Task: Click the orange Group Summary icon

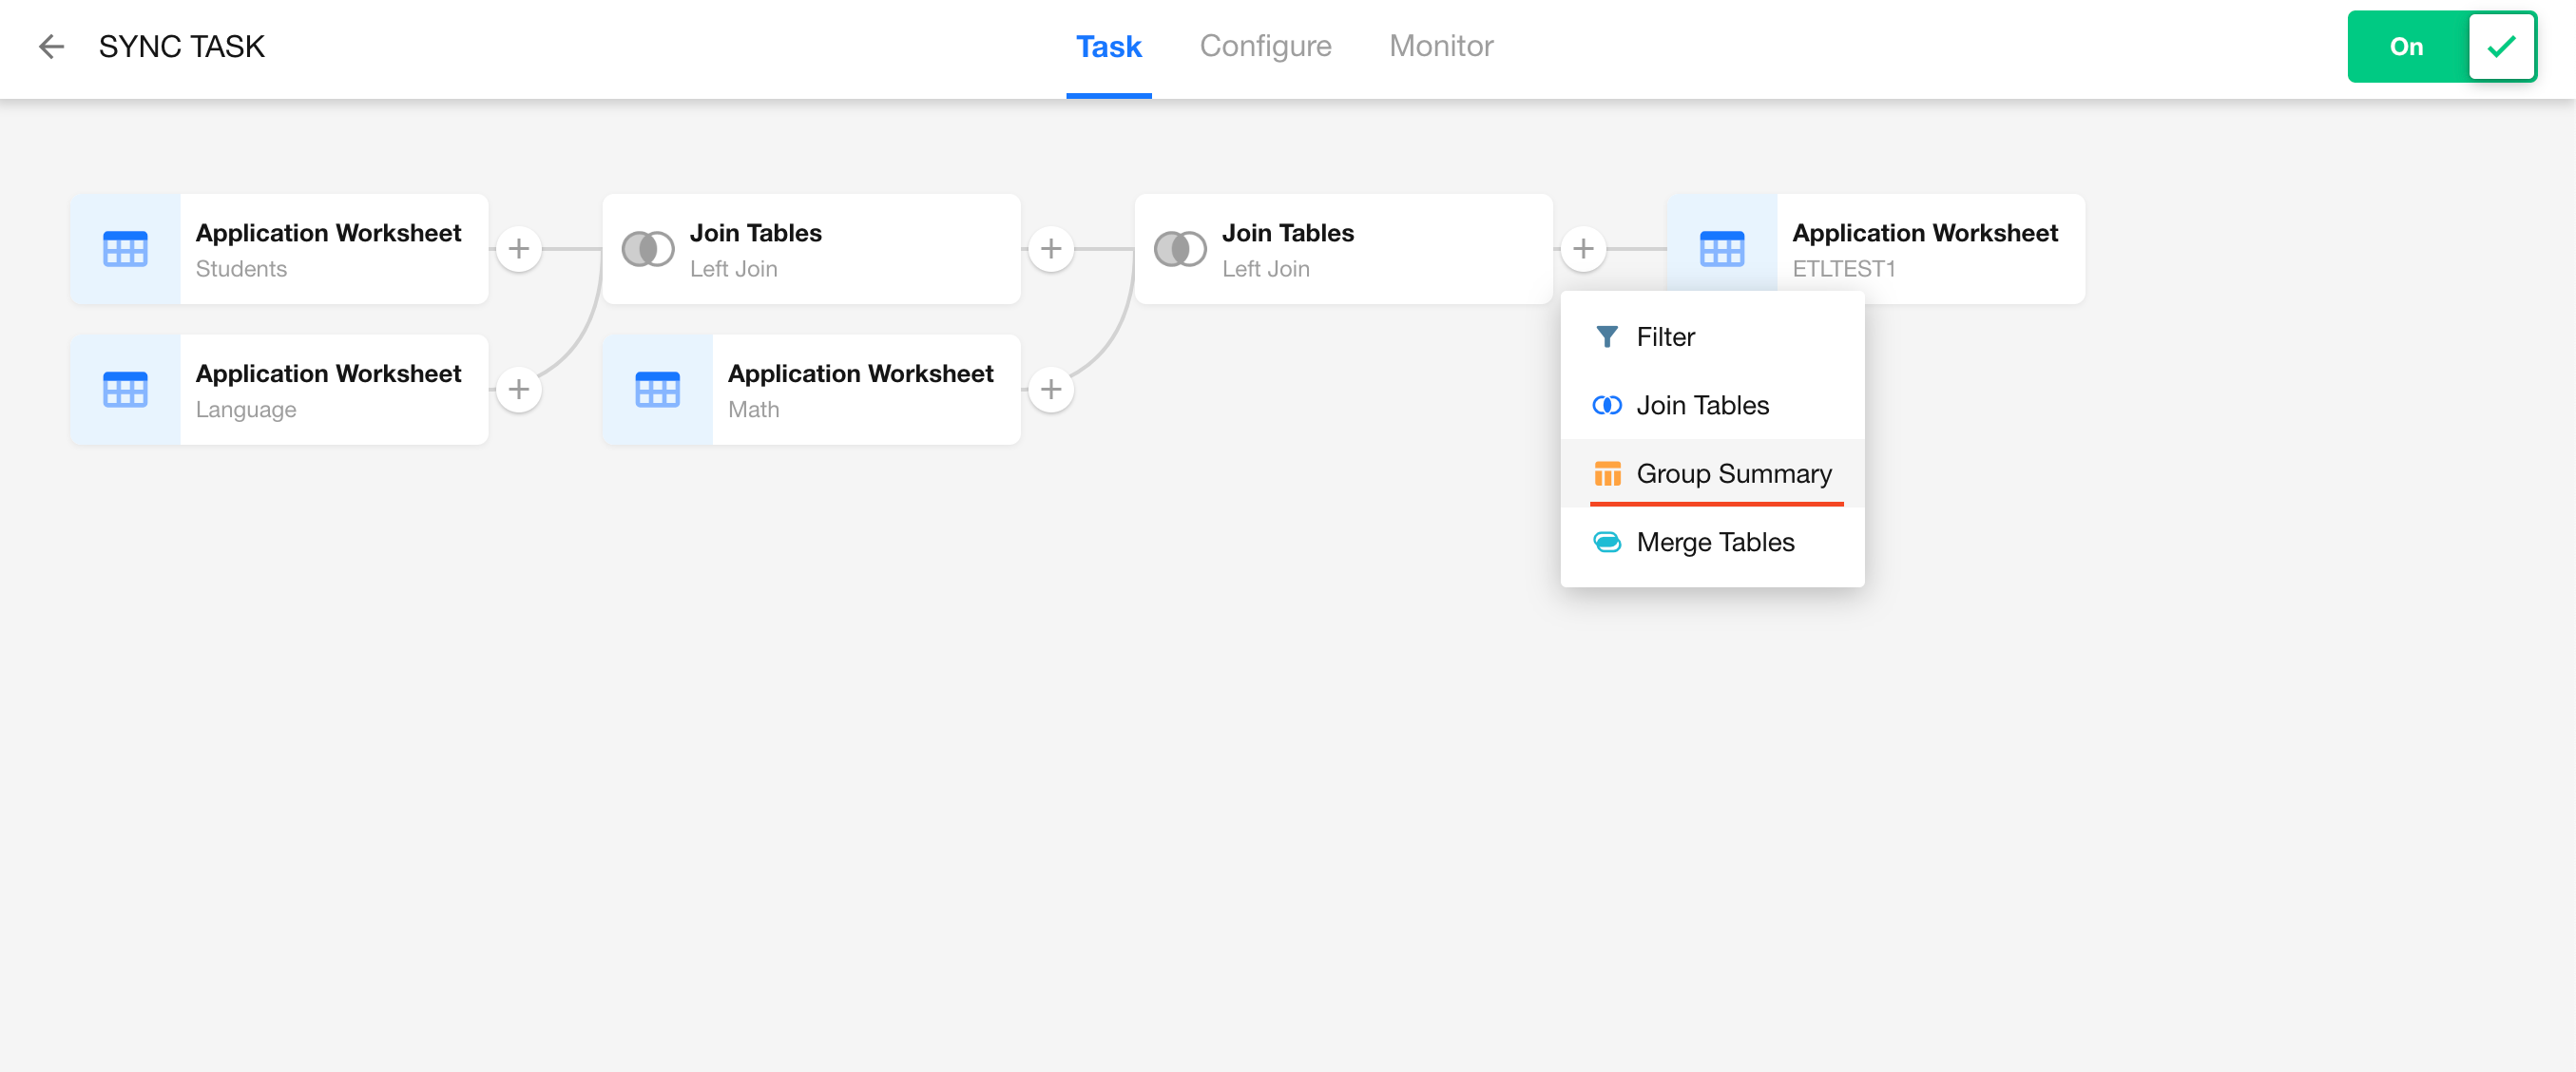Action: [1607, 473]
